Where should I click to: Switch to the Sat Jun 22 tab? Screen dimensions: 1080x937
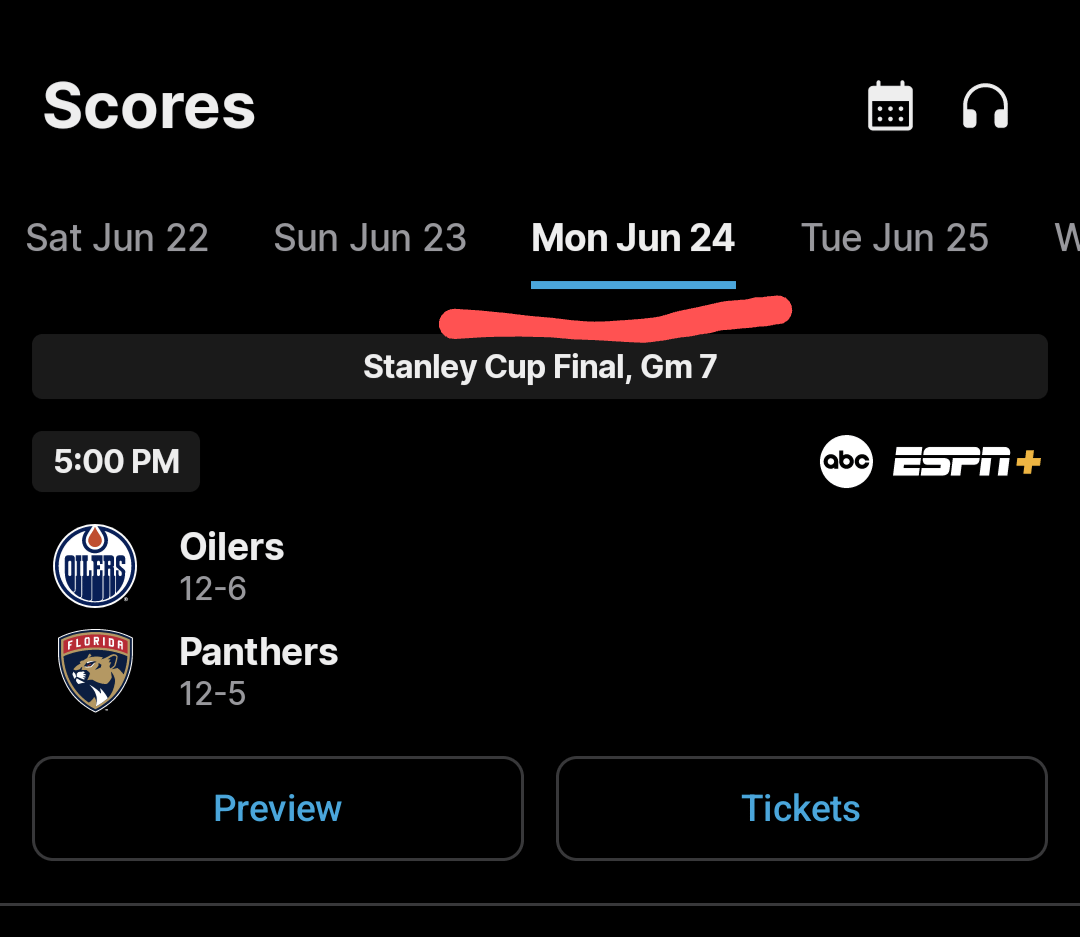[117, 239]
